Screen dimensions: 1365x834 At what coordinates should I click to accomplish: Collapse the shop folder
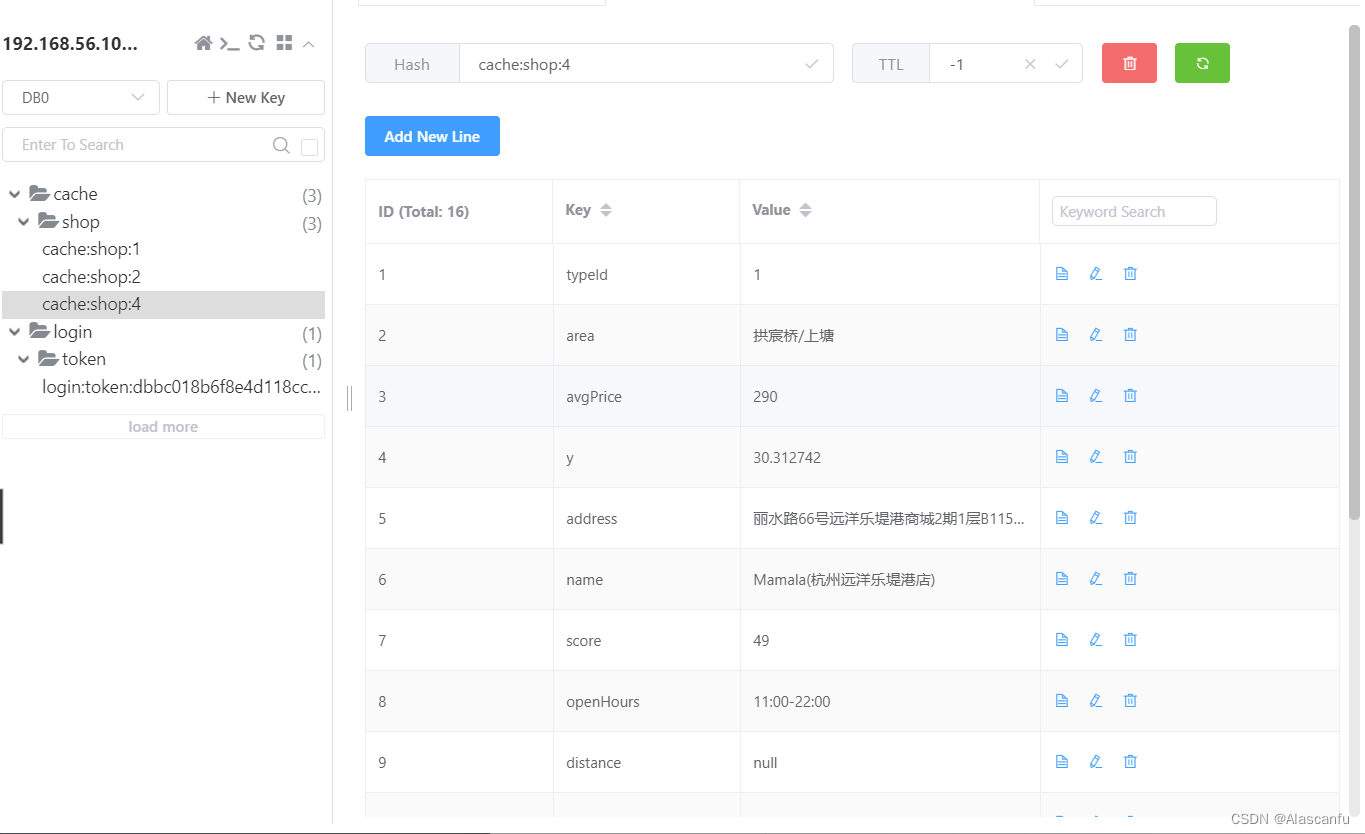click(24, 222)
